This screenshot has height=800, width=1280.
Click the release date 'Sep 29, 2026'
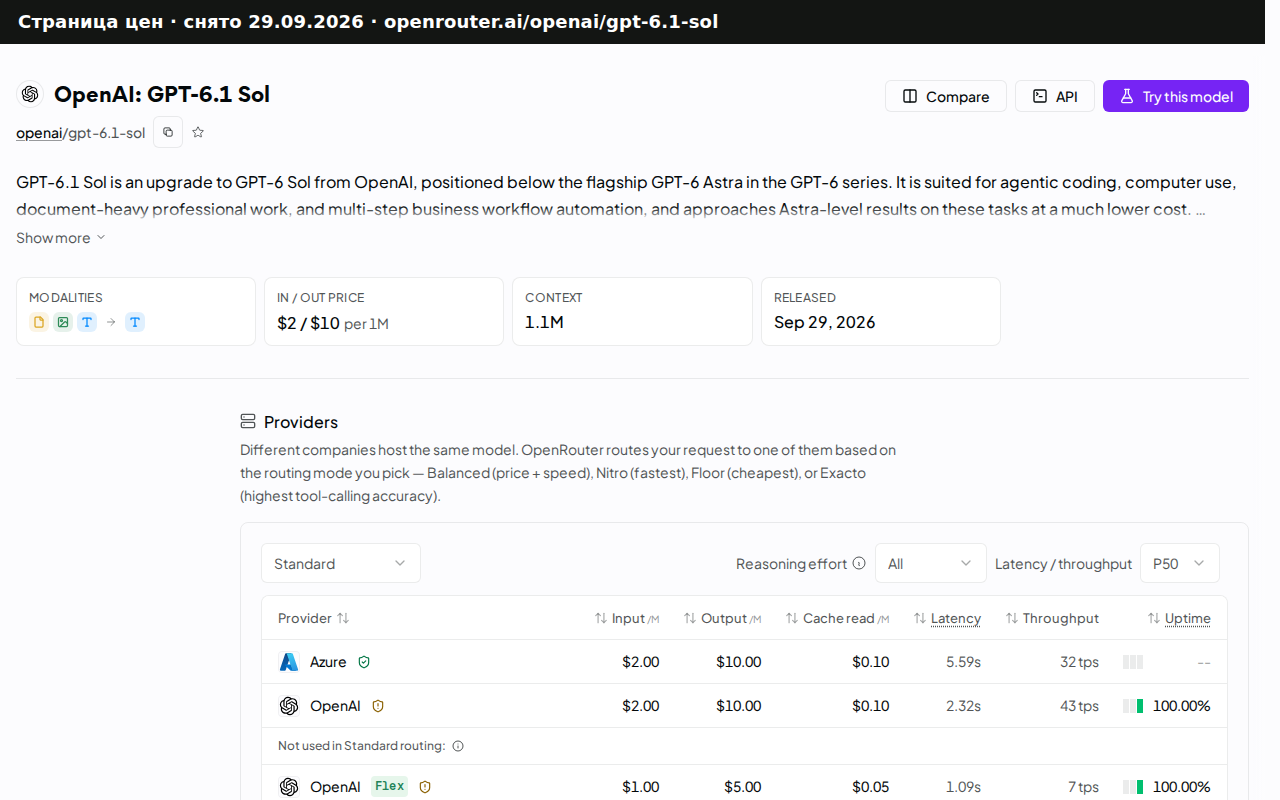click(x=825, y=322)
